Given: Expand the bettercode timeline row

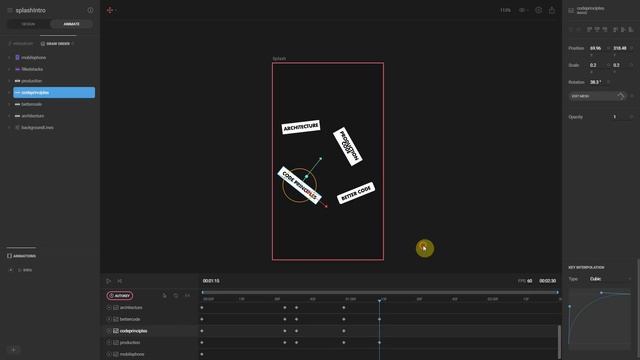Looking at the screenshot, I should pyautogui.click(x=109, y=319).
